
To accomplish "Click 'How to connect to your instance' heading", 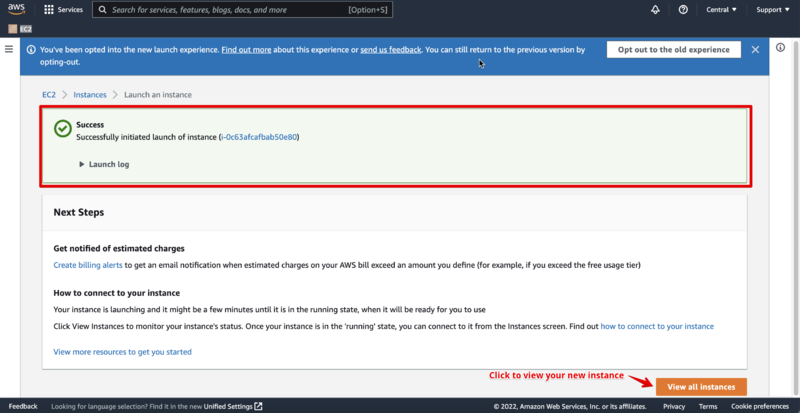I will 117,293.
